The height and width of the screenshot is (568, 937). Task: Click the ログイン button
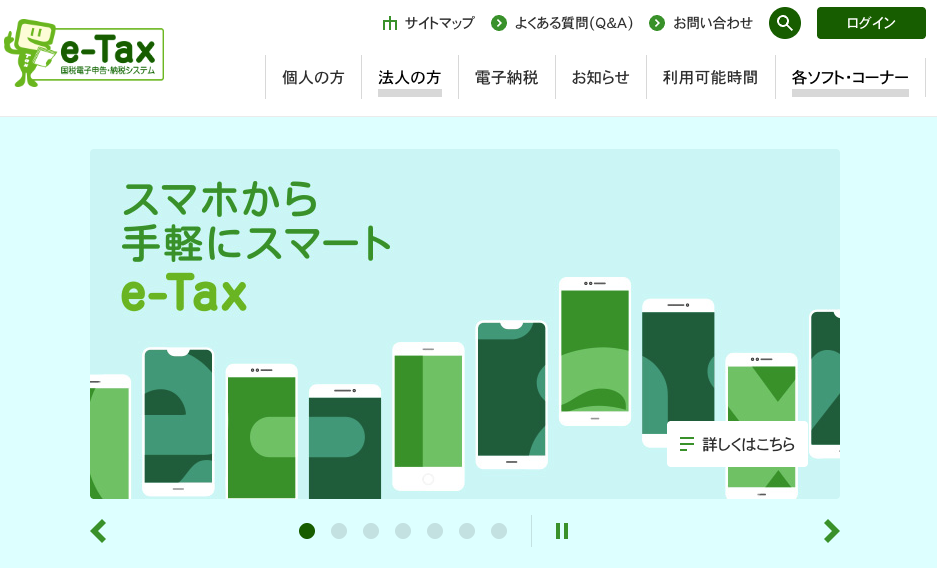[871, 23]
